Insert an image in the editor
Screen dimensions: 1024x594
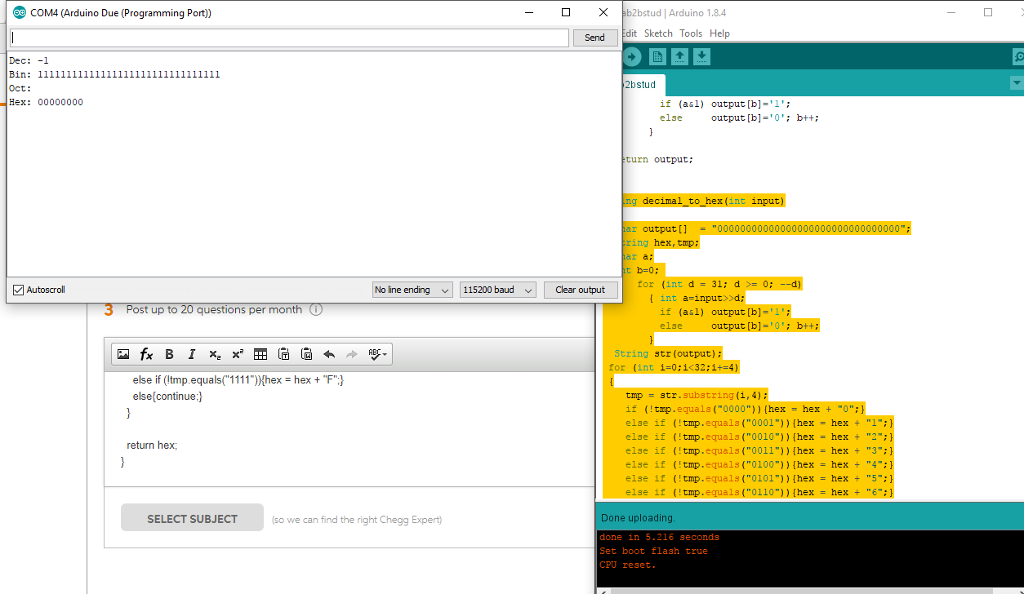pos(123,354)
